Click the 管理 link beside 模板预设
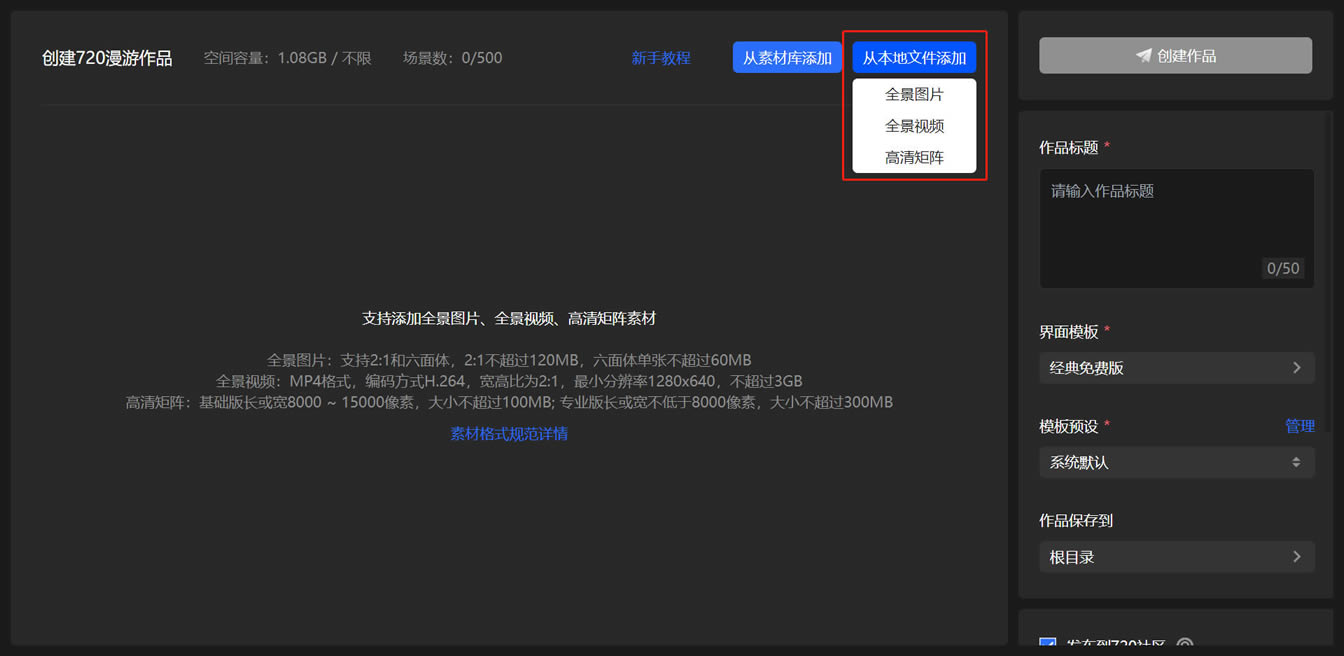The height and width of the screenshot is (656, 1344). pos(1300,426)
